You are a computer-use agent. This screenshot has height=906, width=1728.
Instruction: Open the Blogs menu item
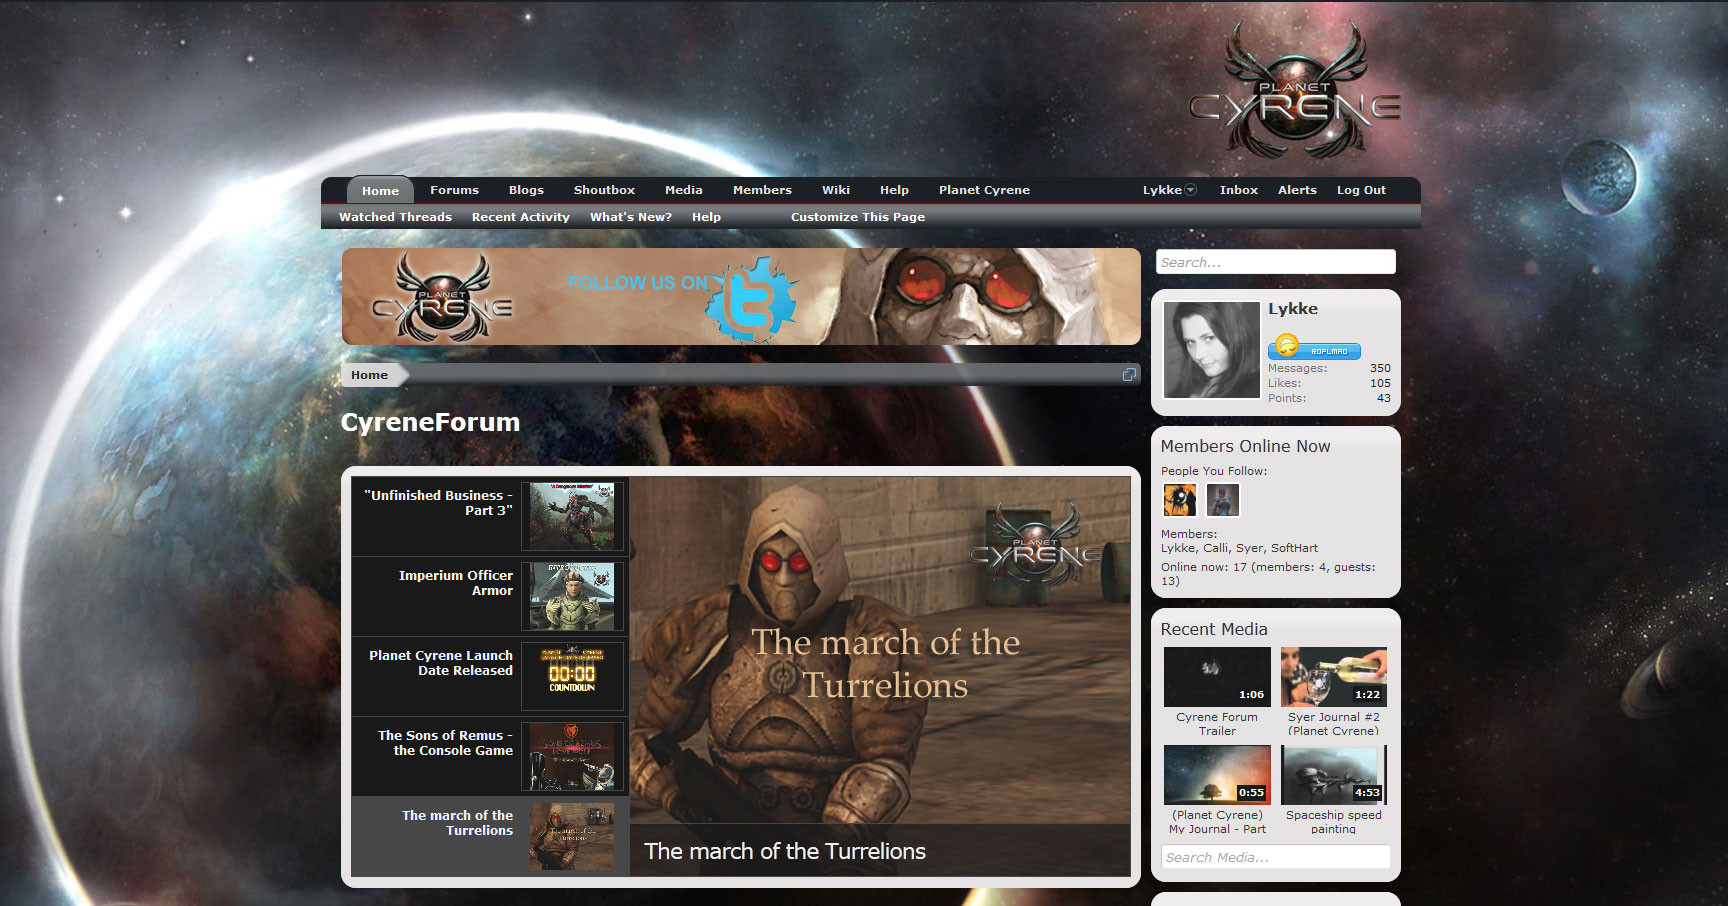pyautogui.click(x=526, y=190)
